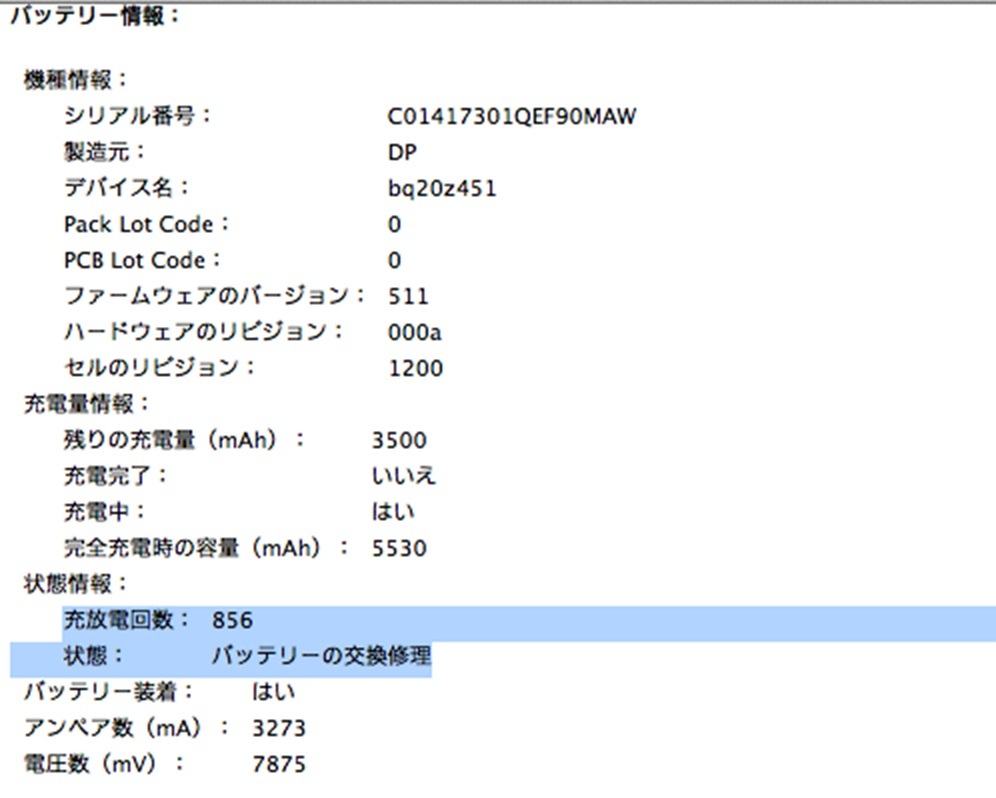
Task: Select the バッテリー情報 heading text
Action: [x=95, y=15]
